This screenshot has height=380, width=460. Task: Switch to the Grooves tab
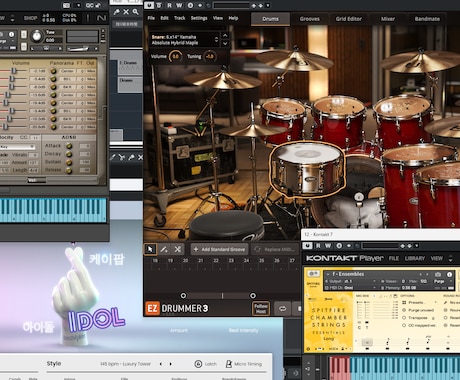309,19
